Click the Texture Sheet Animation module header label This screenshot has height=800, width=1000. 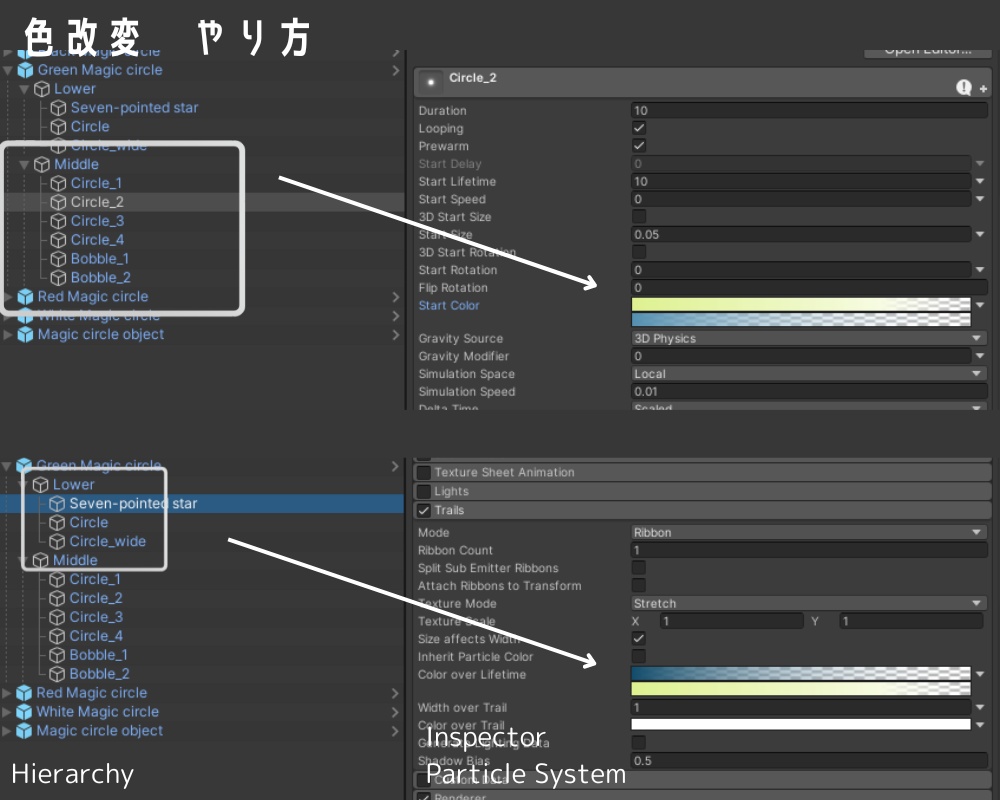pos(504,472)
